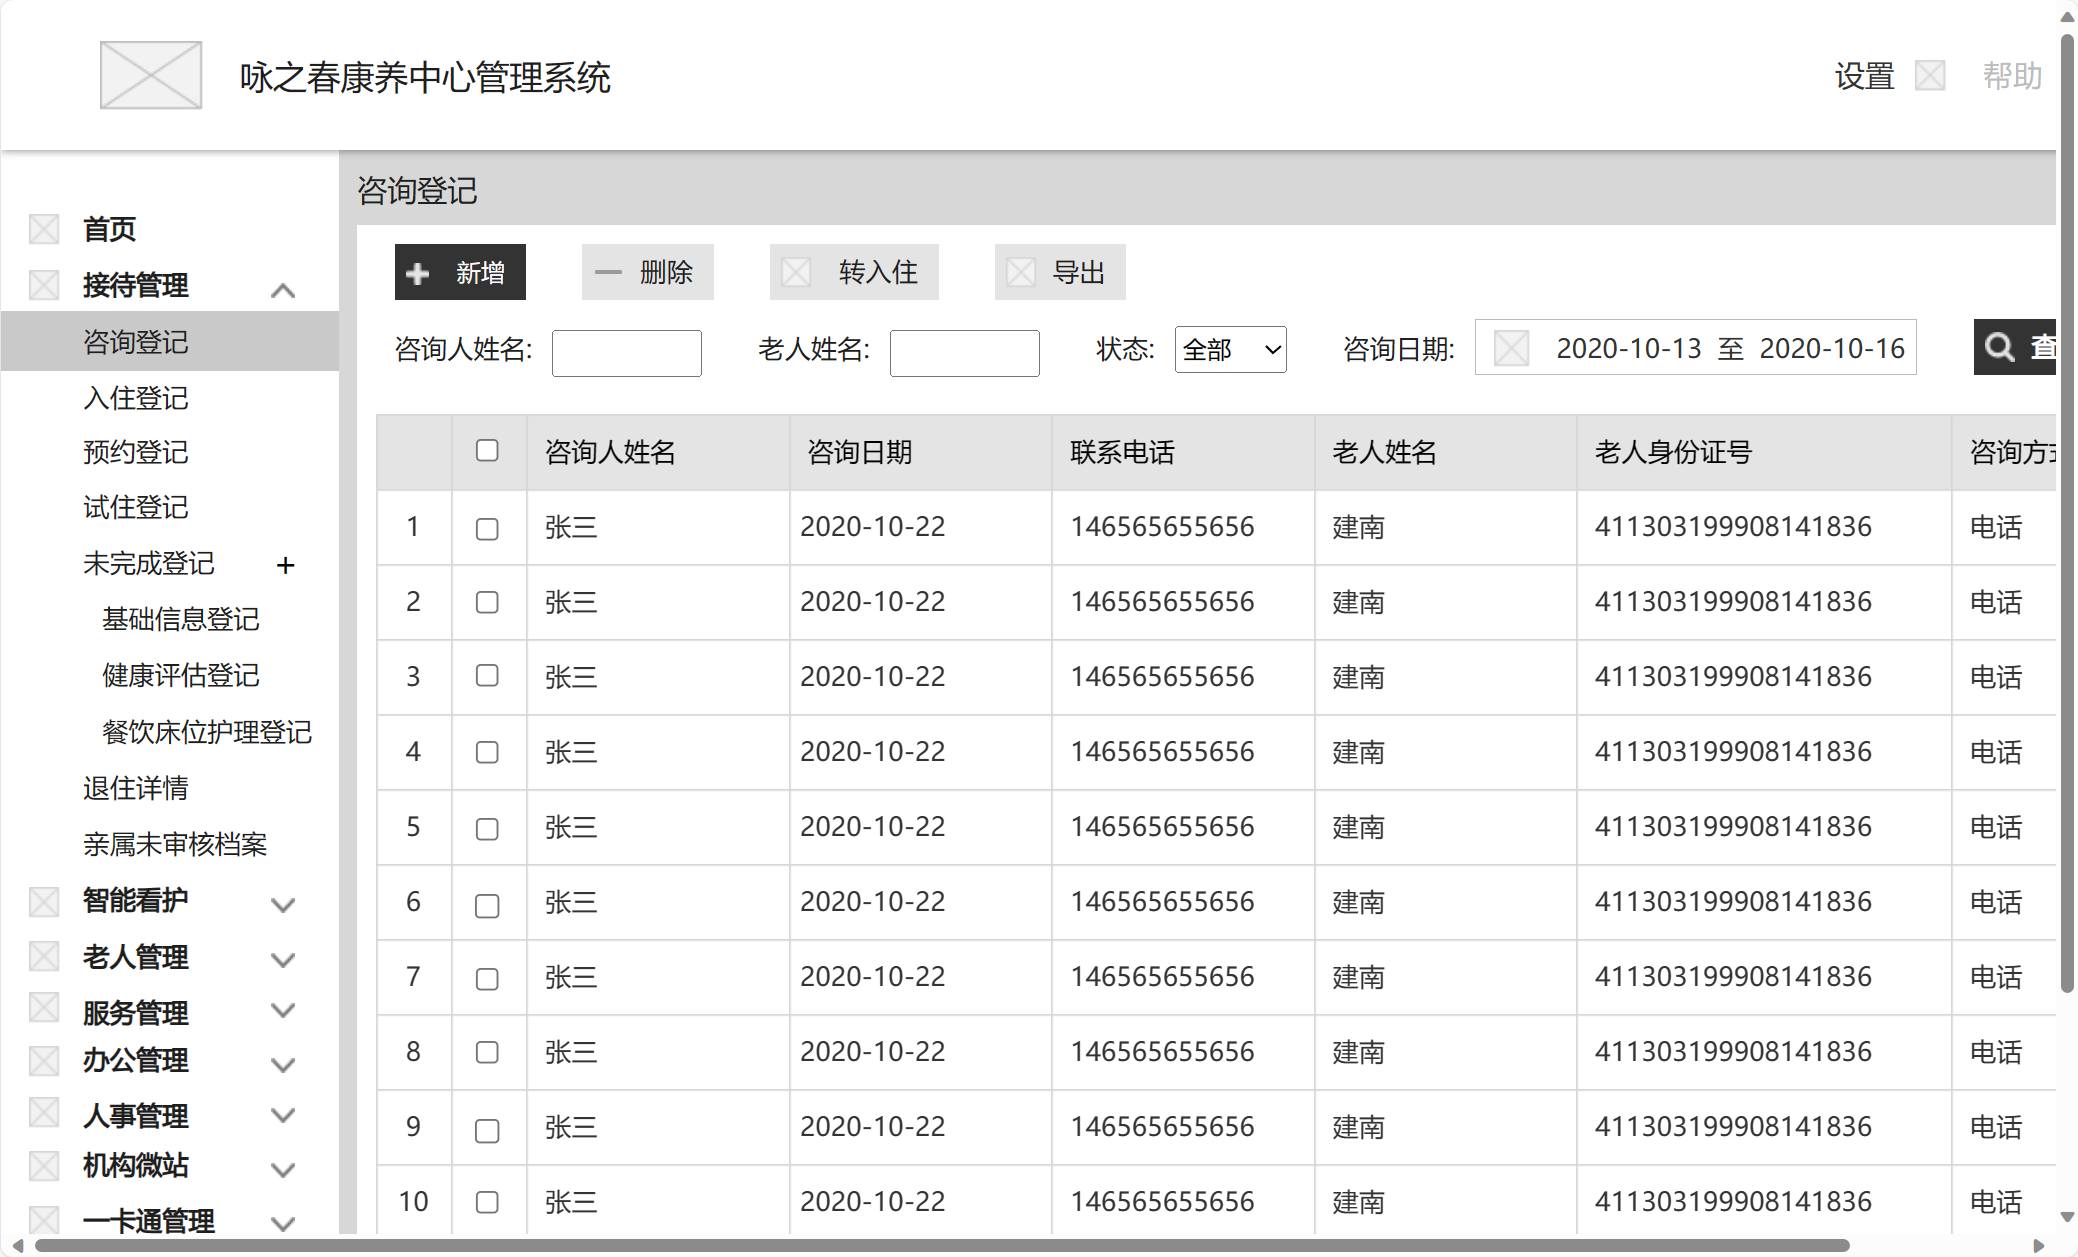
Task: Check the checkbox in row 1
Action: tap(487, 529)
